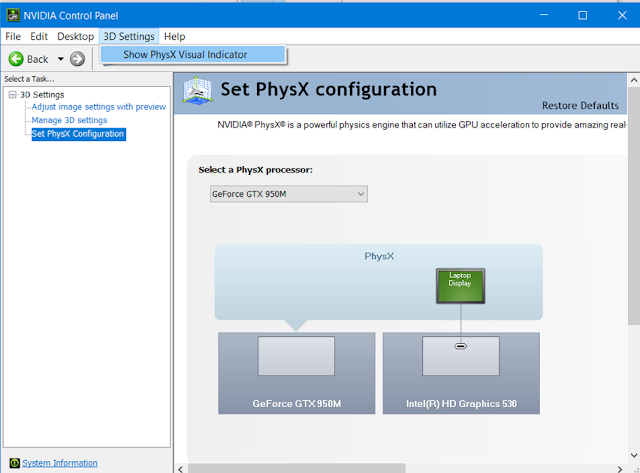
Task: Click the vertical scrollbar thumb
Action: pyautogui.click(x=633, y=206)
